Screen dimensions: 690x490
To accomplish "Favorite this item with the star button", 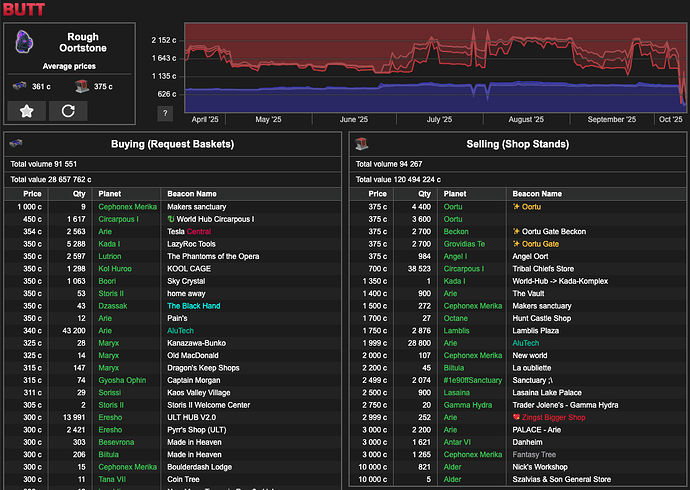I will tap(27, 111).
